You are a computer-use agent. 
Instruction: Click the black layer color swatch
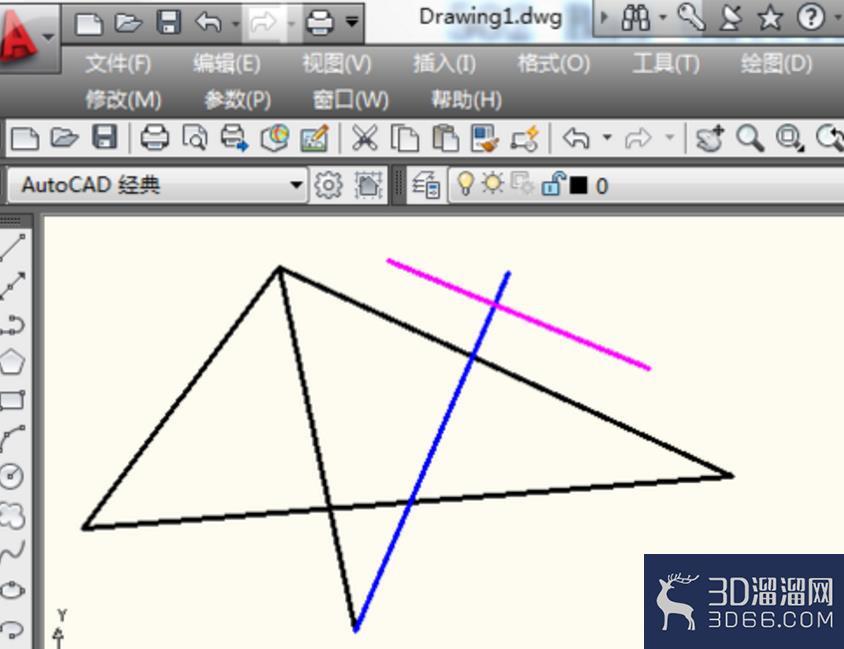click(x=578, y=185)
